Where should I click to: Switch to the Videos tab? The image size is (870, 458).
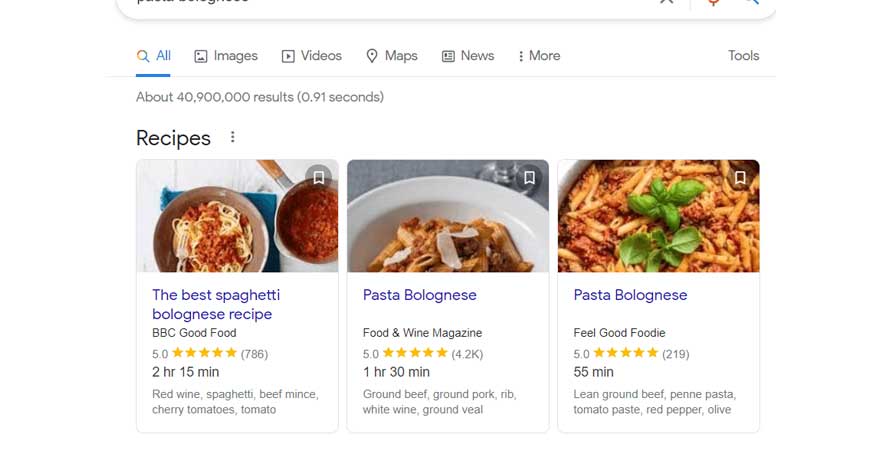click(x=312, y=56)
